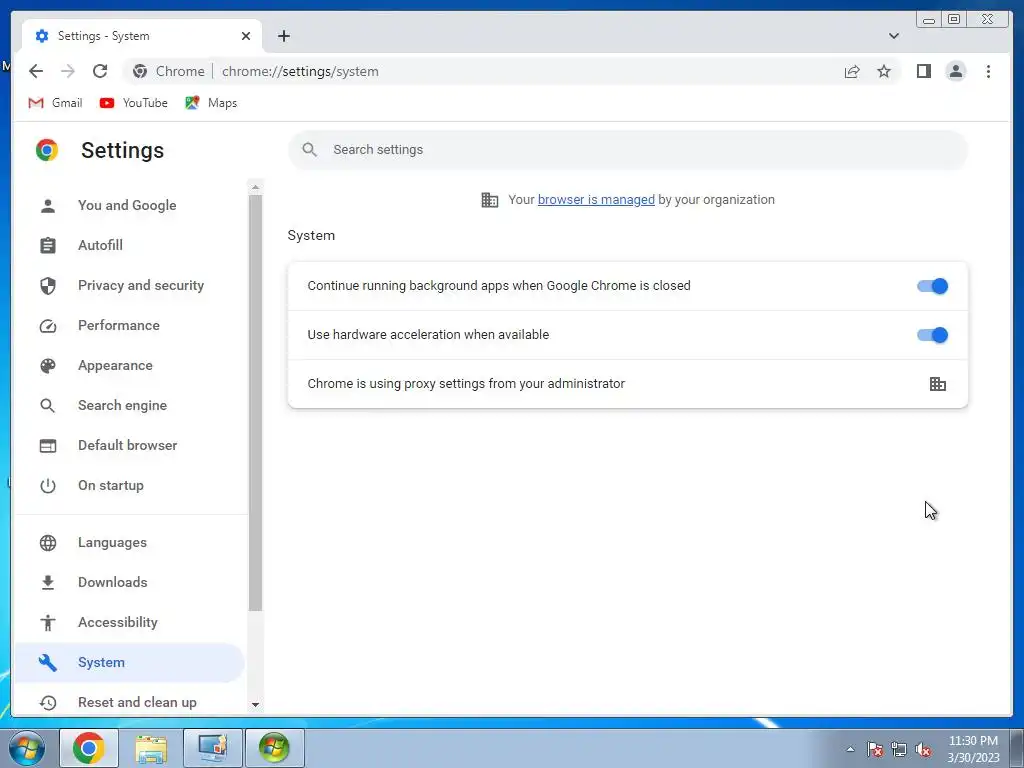This screenshot has width=1024, height=768.
Task: Click the administrator proxy policy icon
Action: pos(937,384)
